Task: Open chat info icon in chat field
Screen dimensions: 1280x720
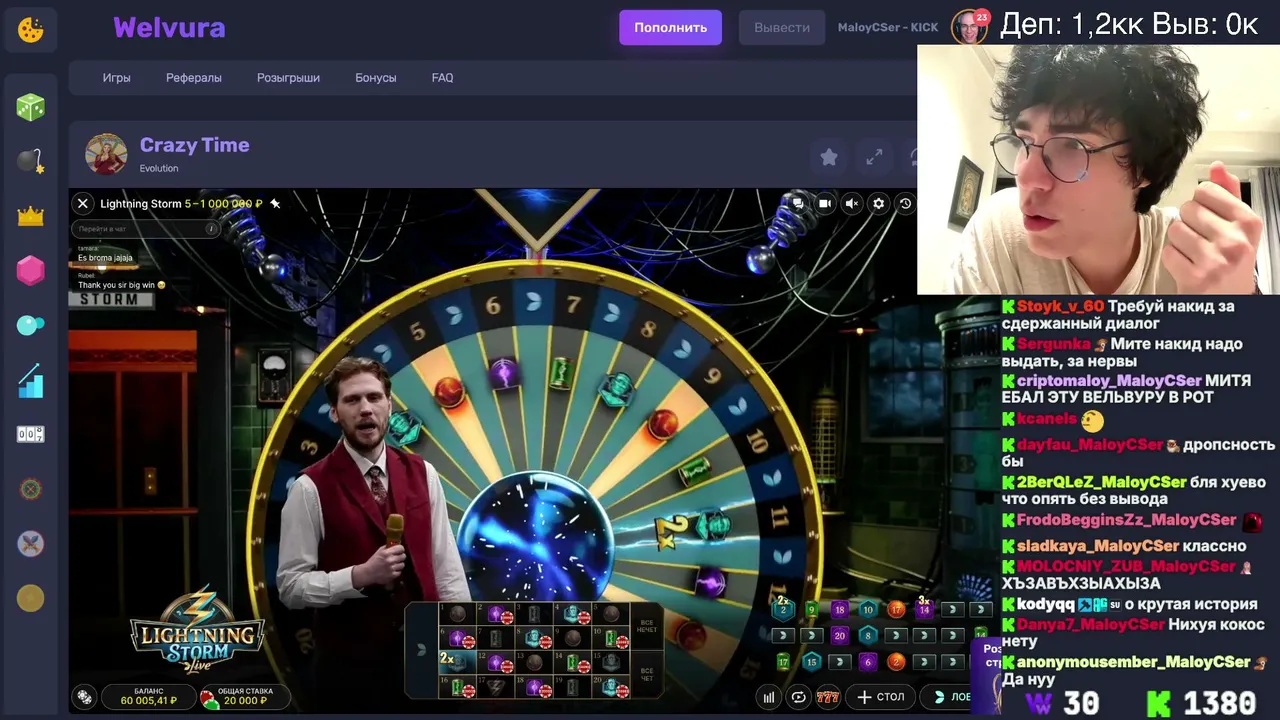Action: click(x=212, y=229)
